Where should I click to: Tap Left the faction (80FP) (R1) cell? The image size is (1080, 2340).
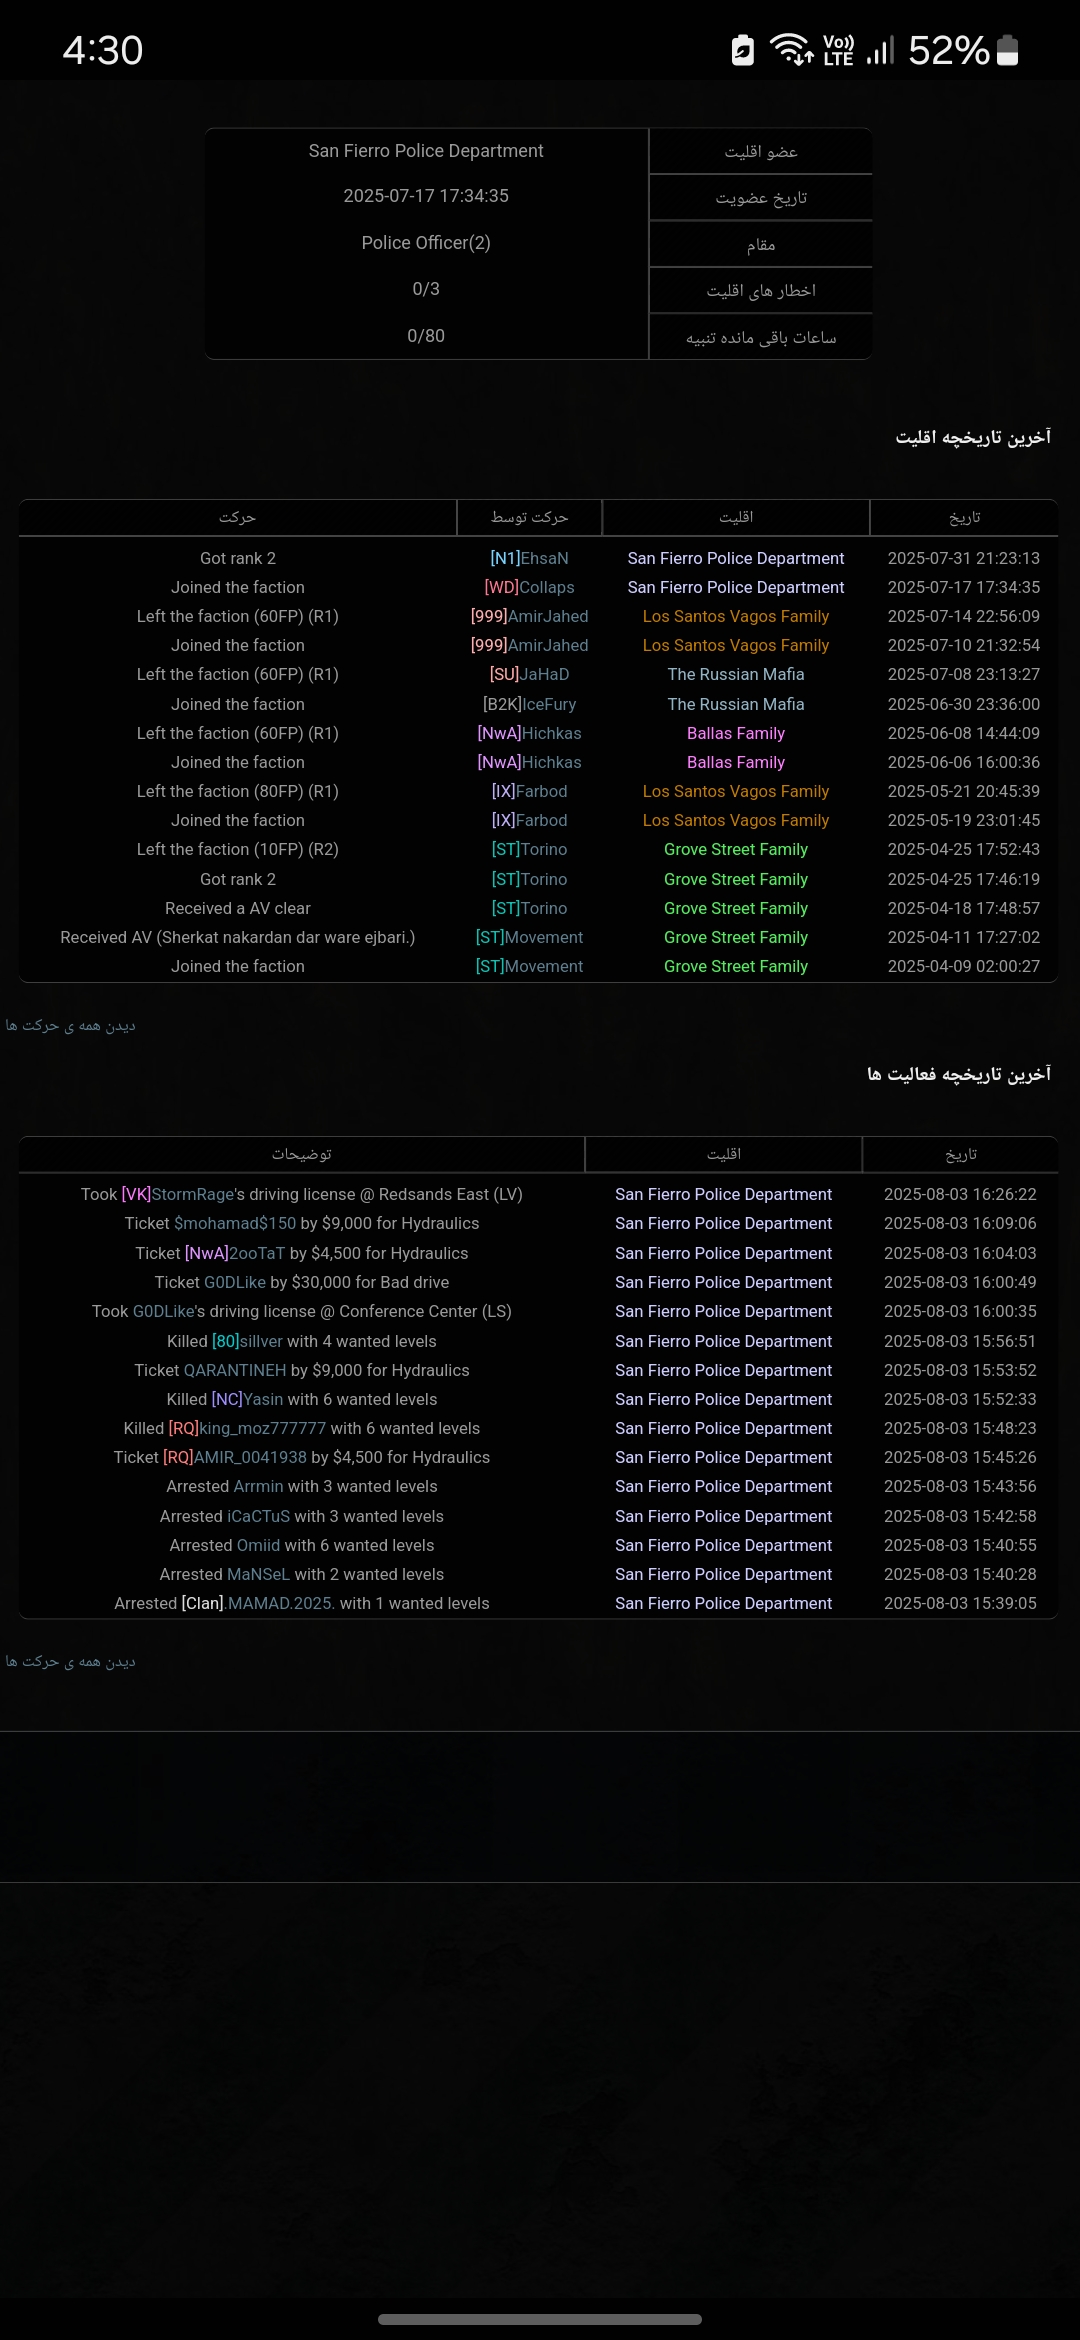(238, 791)
